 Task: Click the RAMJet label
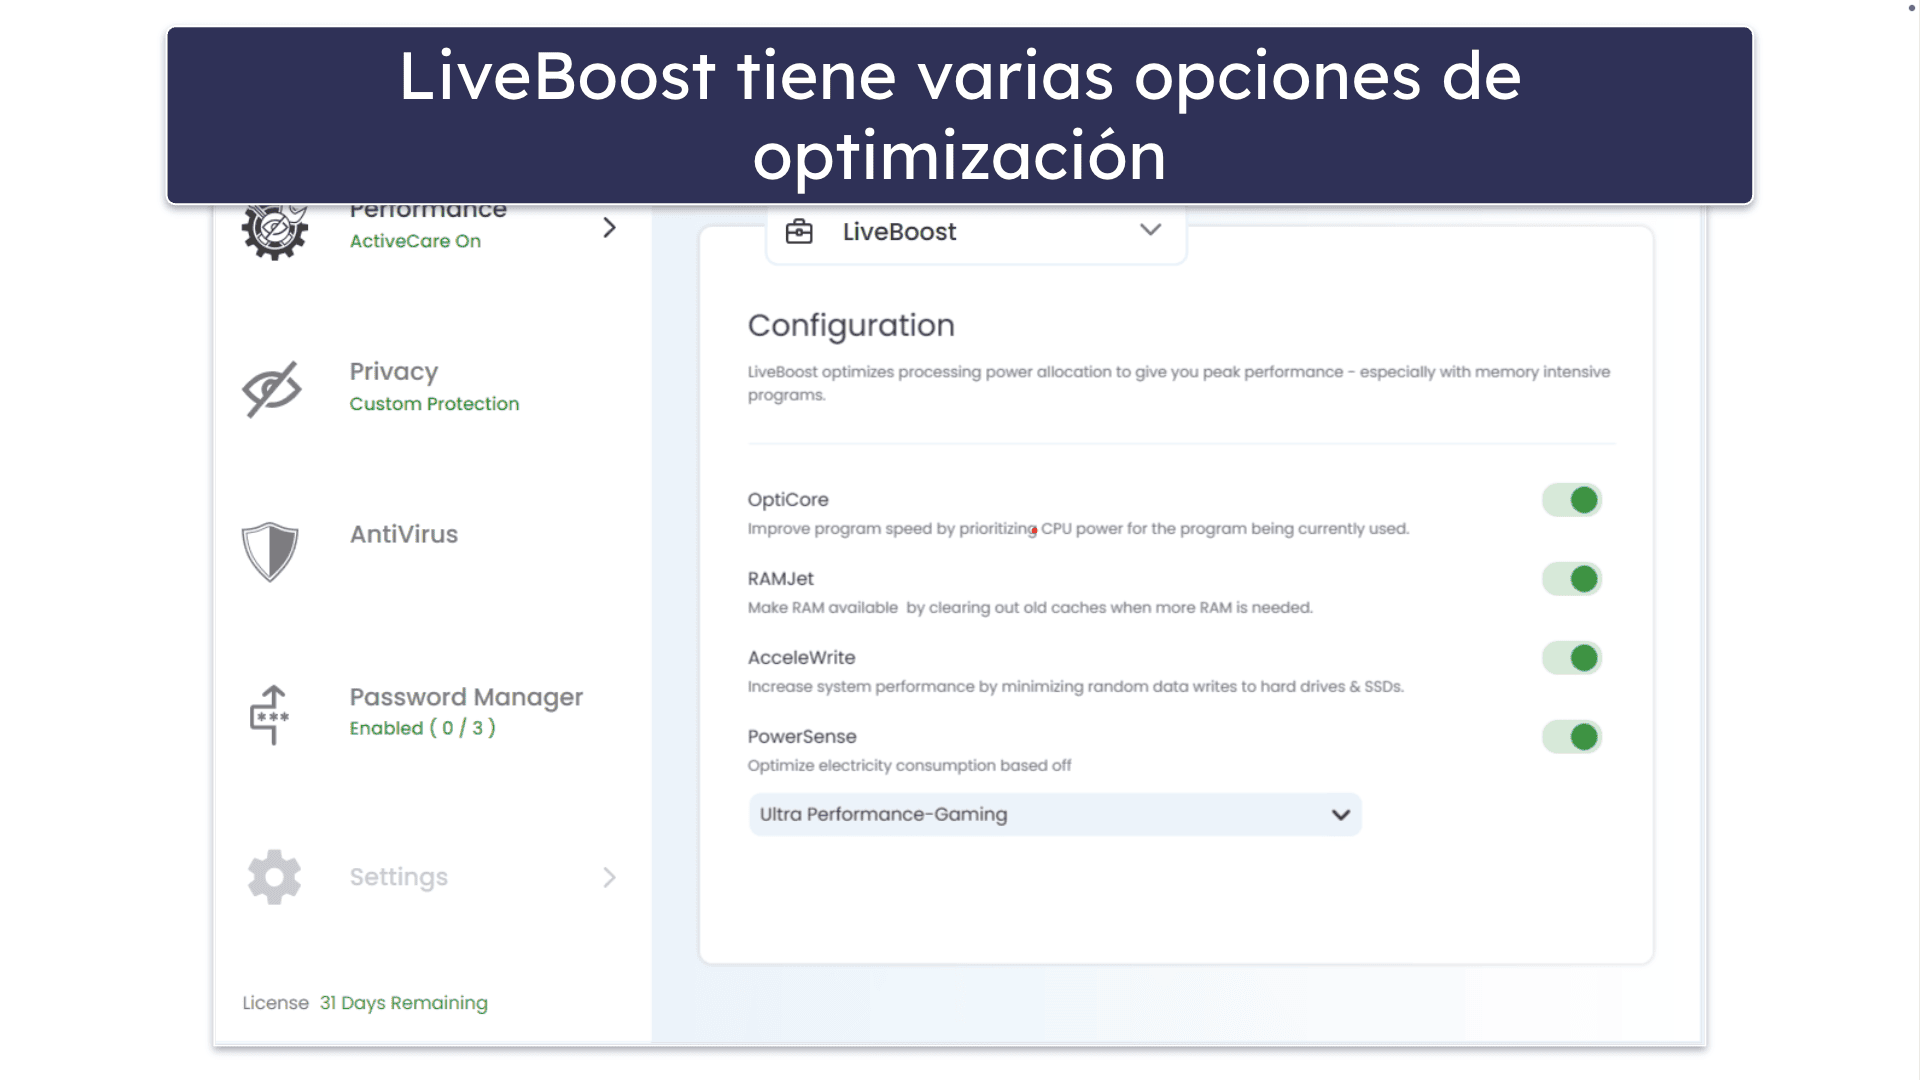click(781, 579)
